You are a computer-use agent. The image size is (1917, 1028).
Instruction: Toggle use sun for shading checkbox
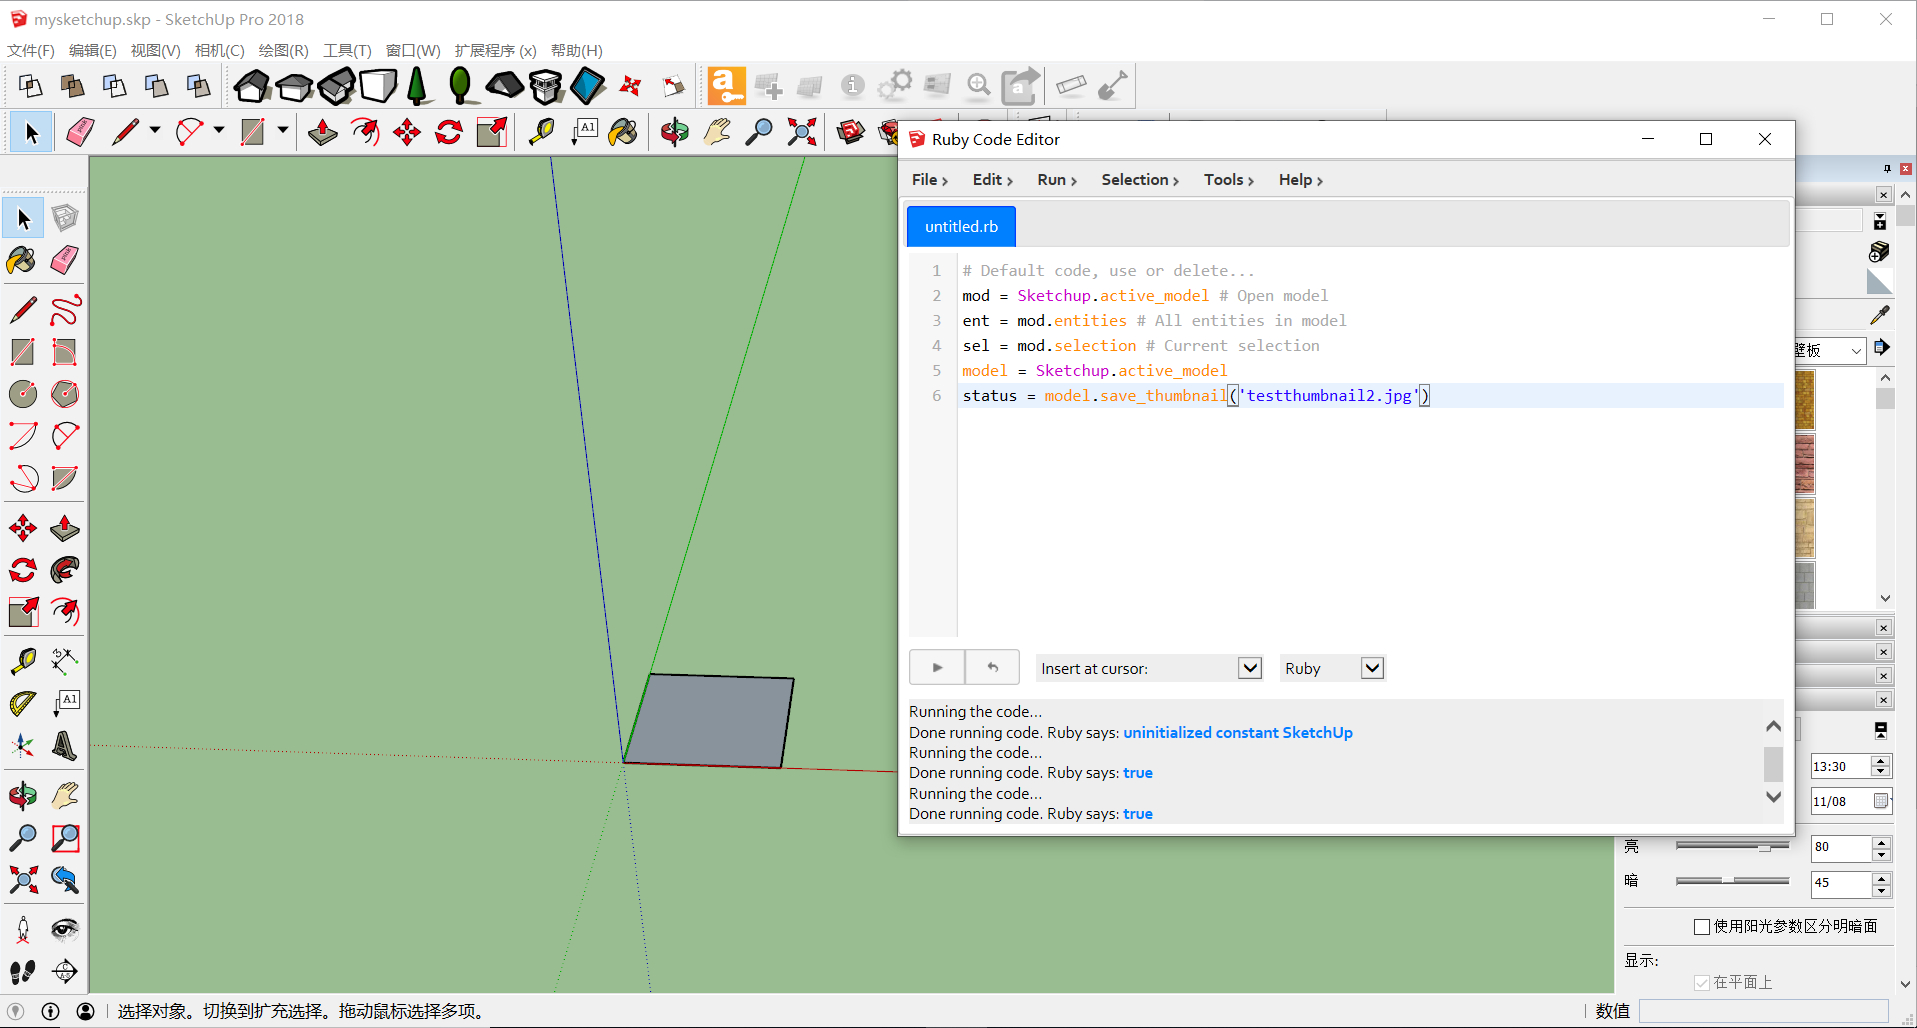1701,927
